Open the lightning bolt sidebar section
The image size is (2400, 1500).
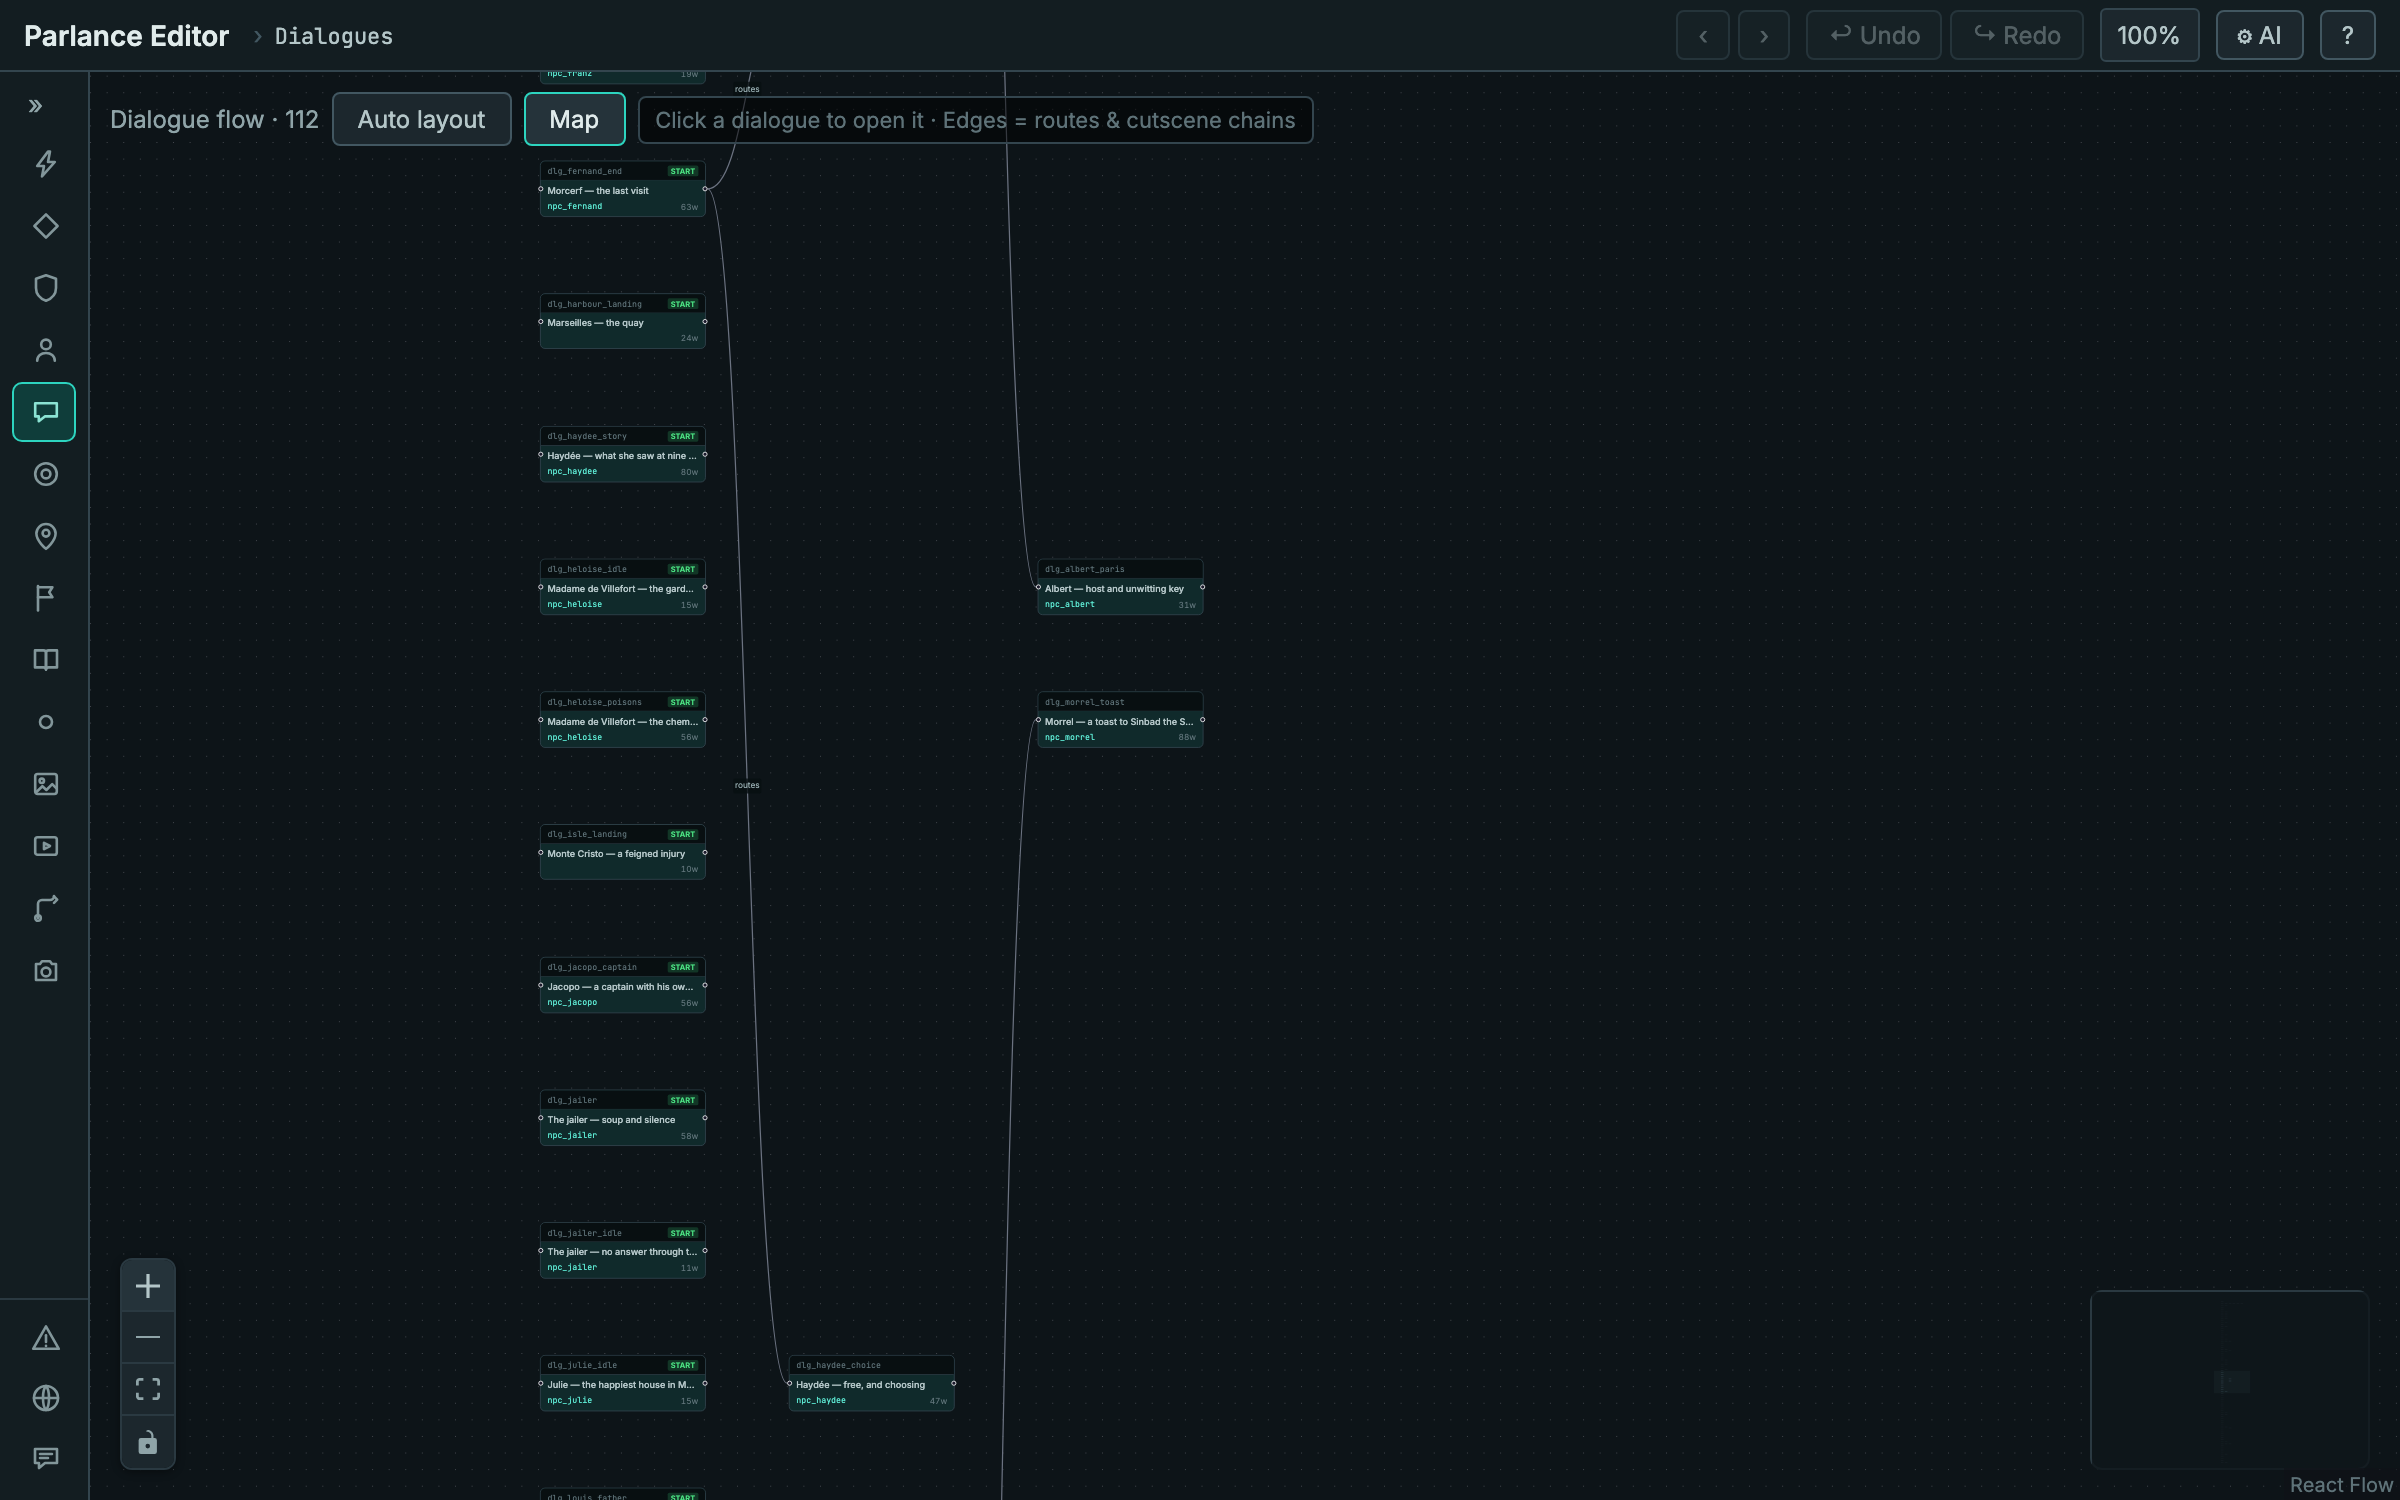(45, 164)
